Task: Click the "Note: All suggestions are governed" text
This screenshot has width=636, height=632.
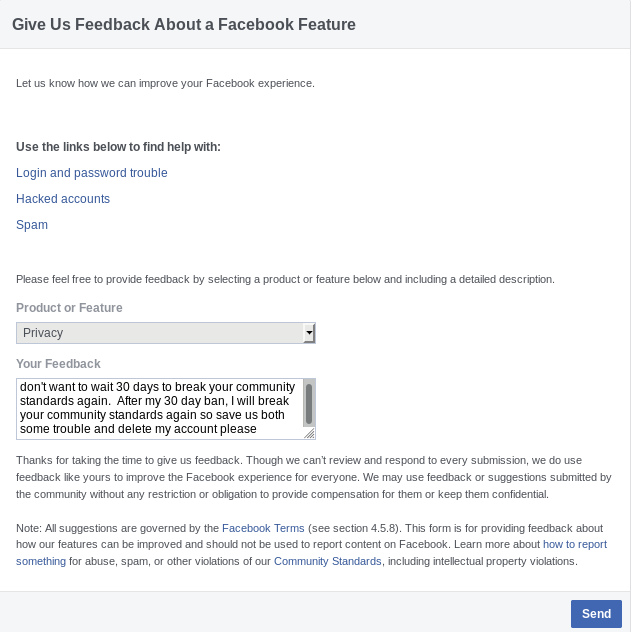Action: tap(117, 527)
